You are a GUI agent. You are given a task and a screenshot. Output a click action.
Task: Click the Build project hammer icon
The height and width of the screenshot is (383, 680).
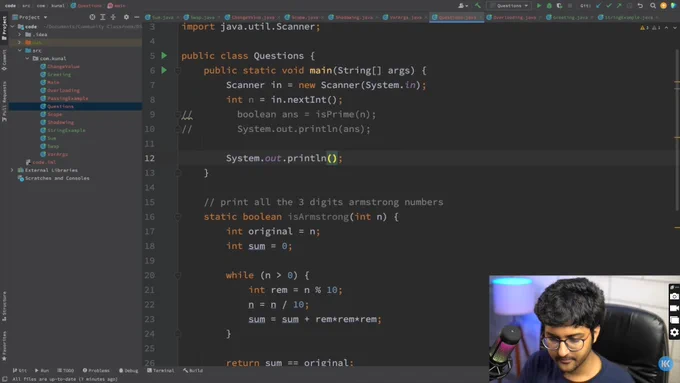click(x=478, y=6)
